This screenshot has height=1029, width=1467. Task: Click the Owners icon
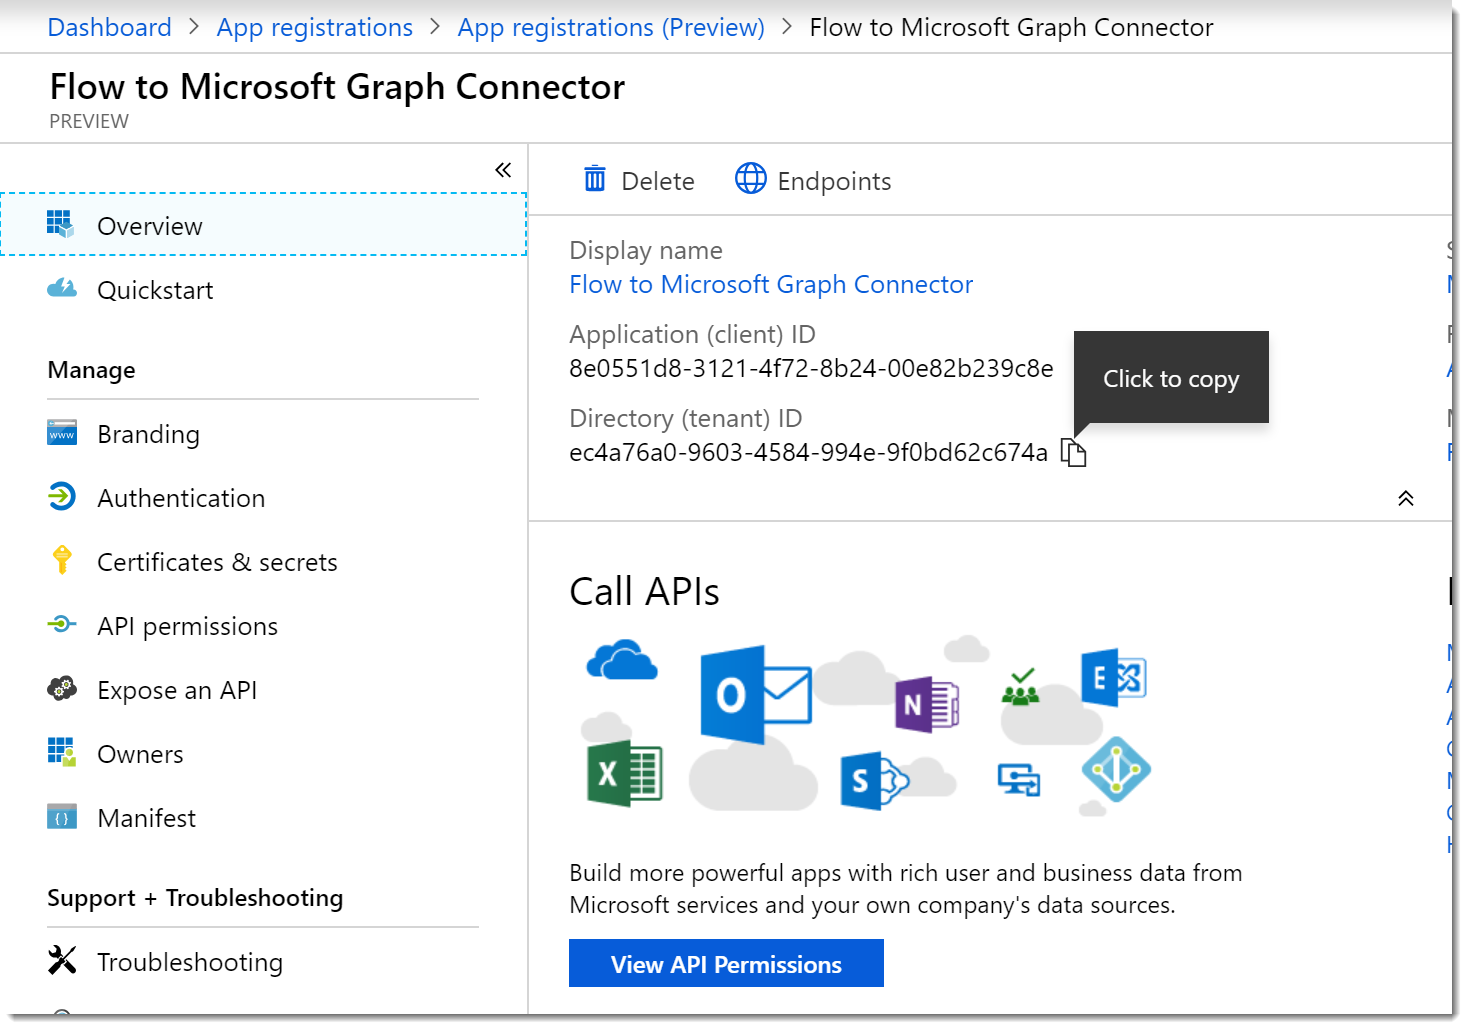62,752
